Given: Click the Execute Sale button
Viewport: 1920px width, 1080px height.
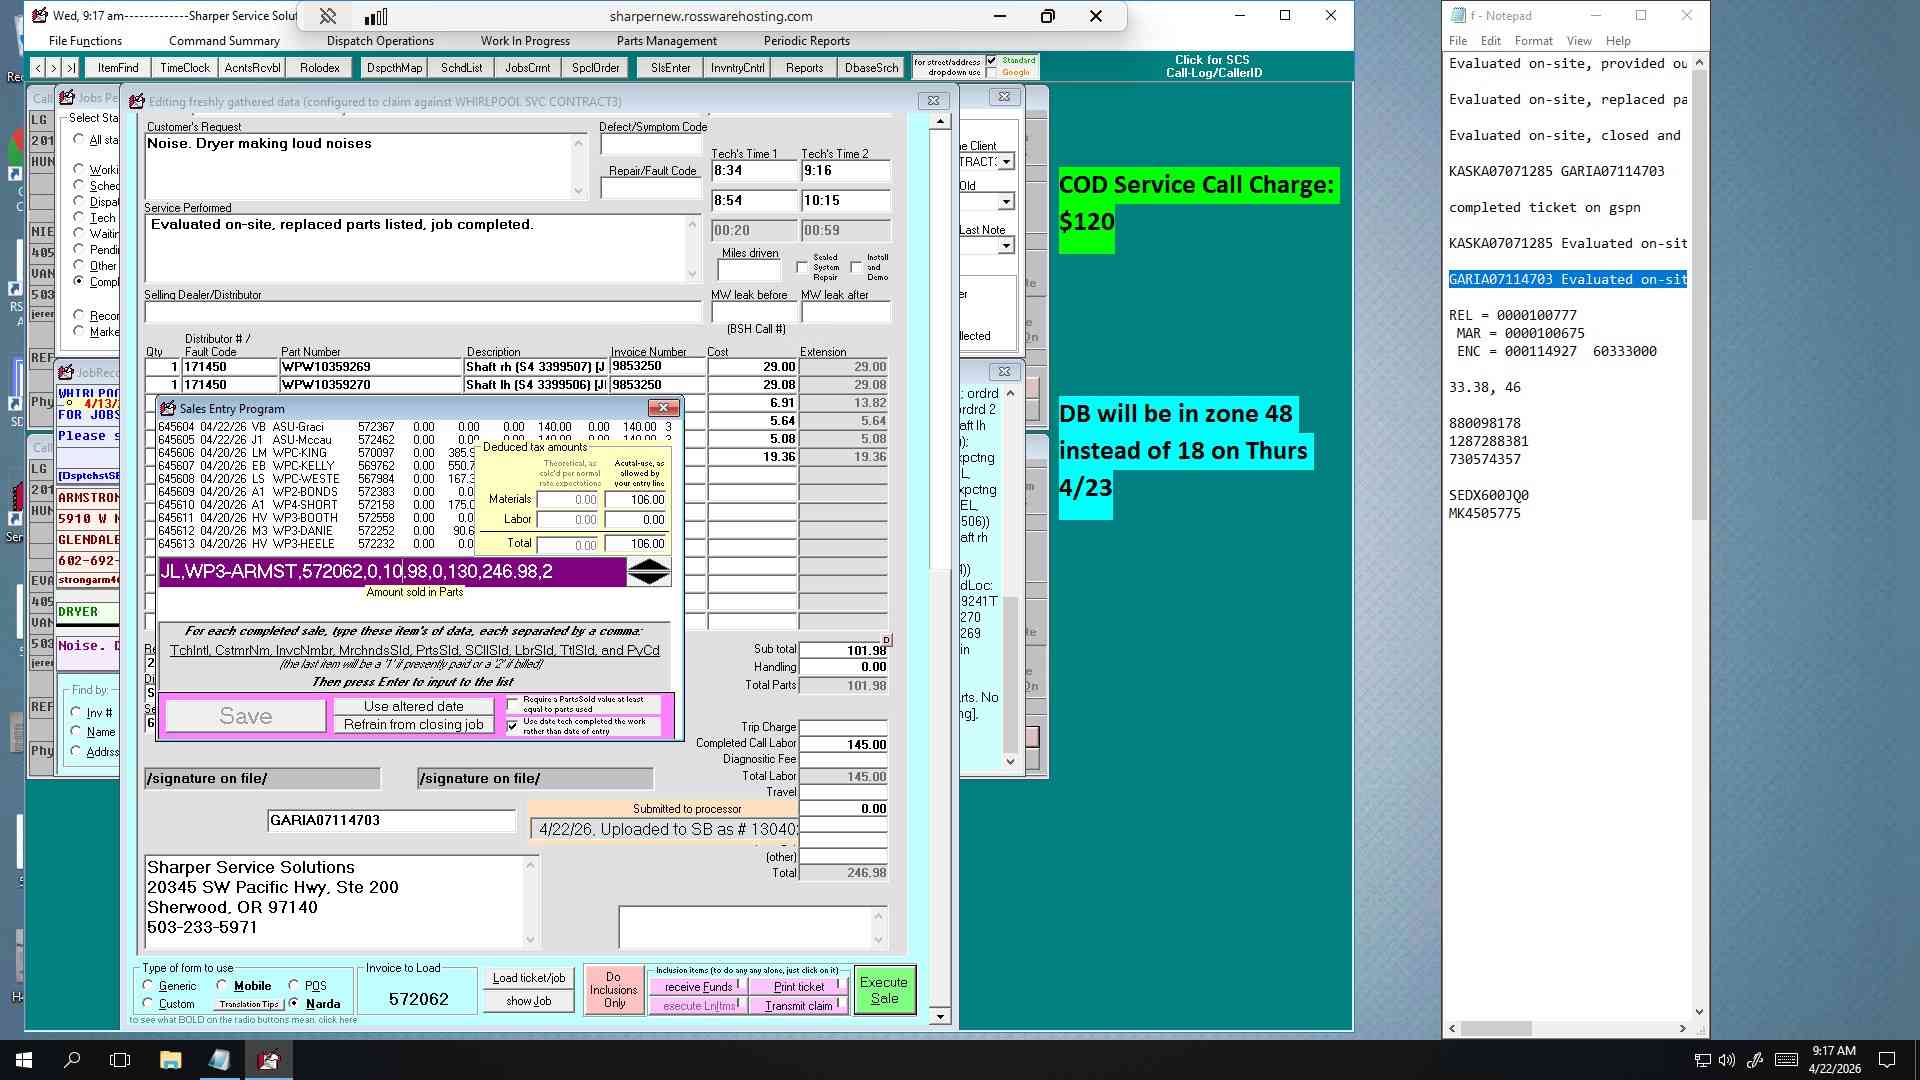Looking at the screenshot, I should tap(884, 990).
